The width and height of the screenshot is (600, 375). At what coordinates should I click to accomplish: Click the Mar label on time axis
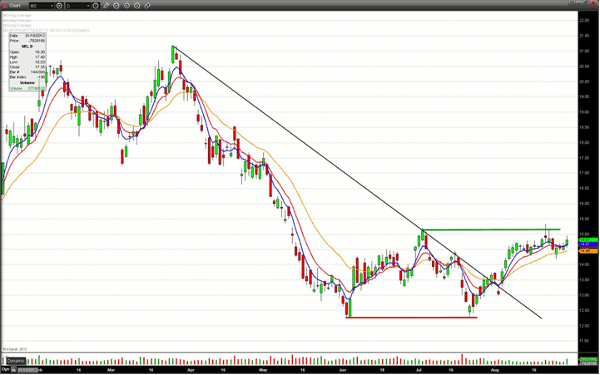111,370
